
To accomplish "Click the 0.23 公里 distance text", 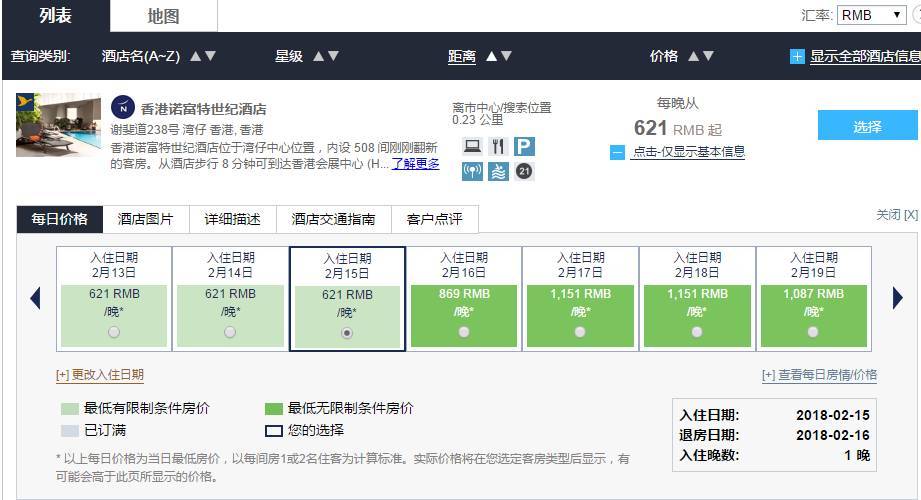I will tap(478, 120).
